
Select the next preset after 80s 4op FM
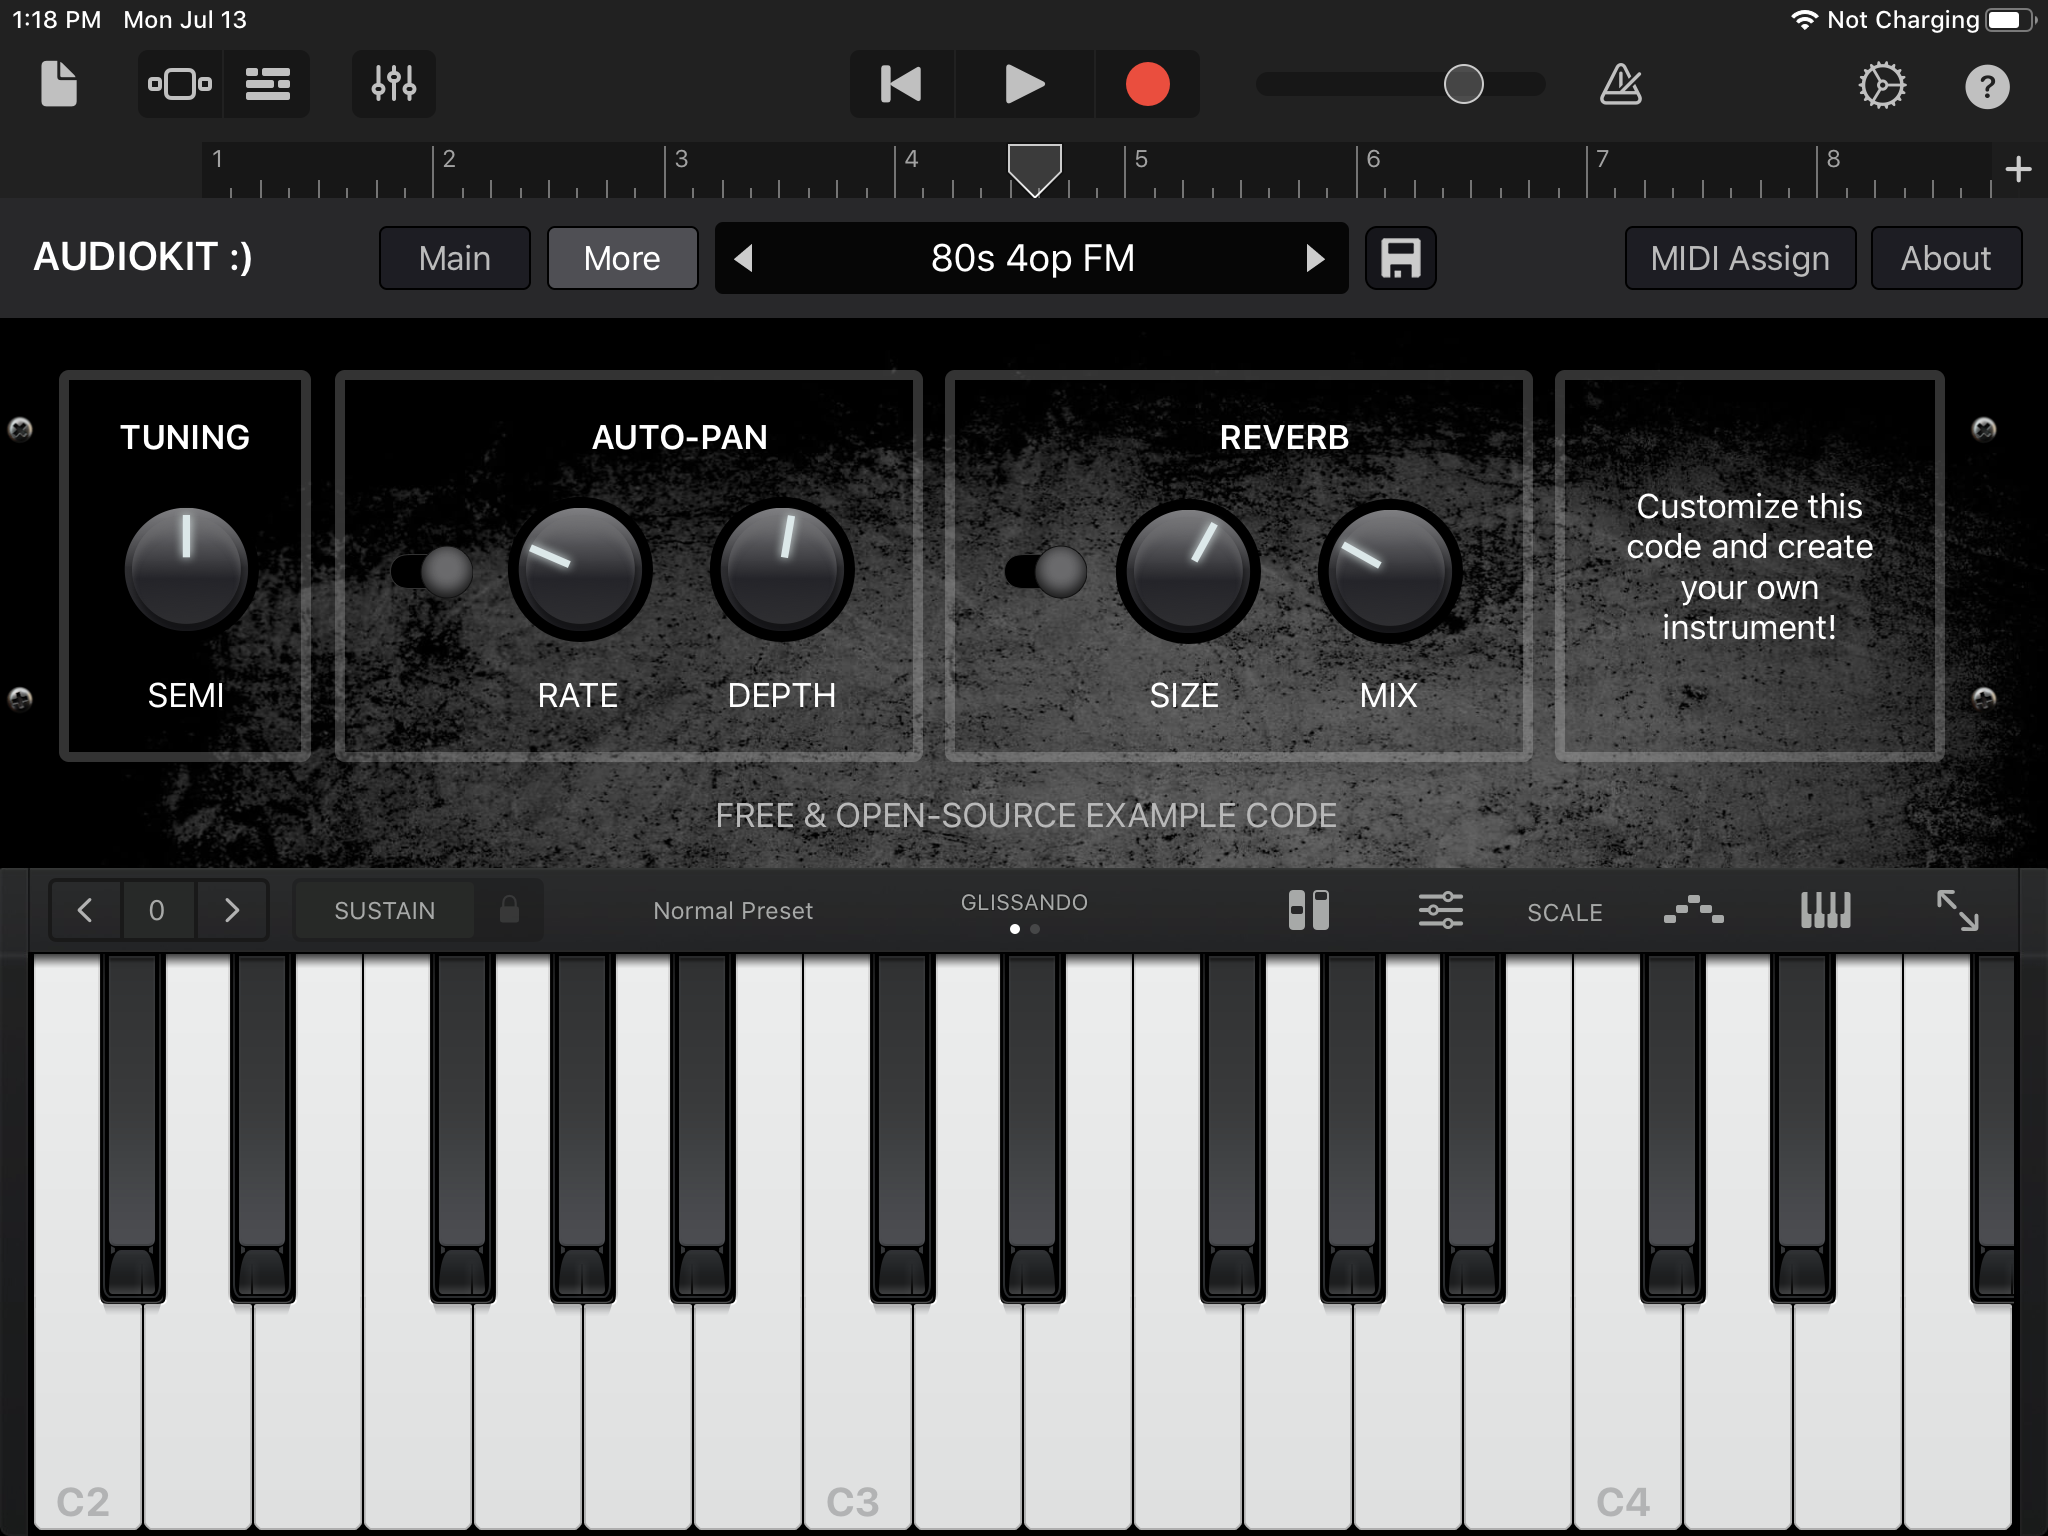tap(1314, 258)
